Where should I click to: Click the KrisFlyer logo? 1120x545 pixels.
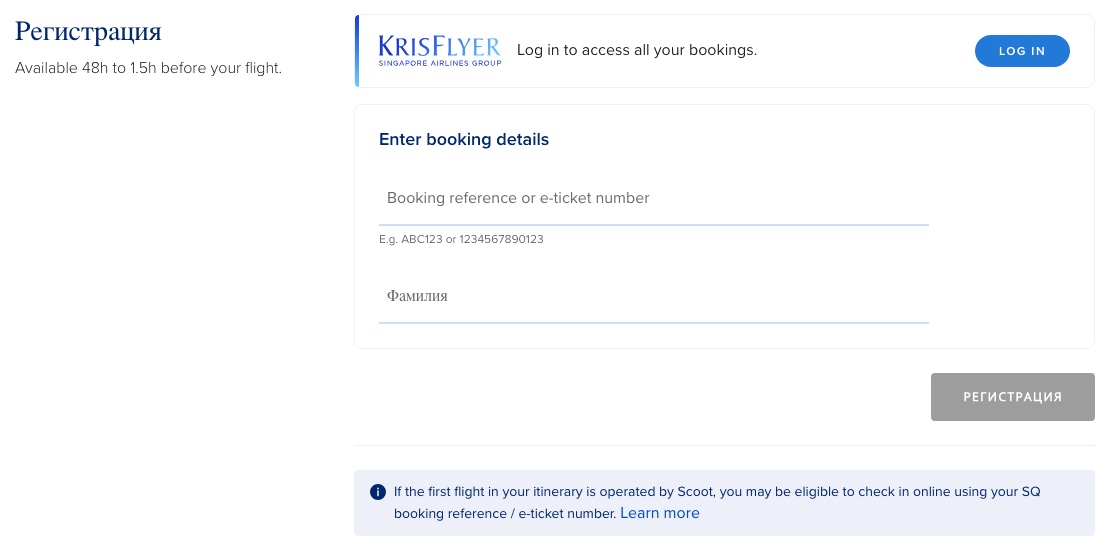(x=439, y=51)
